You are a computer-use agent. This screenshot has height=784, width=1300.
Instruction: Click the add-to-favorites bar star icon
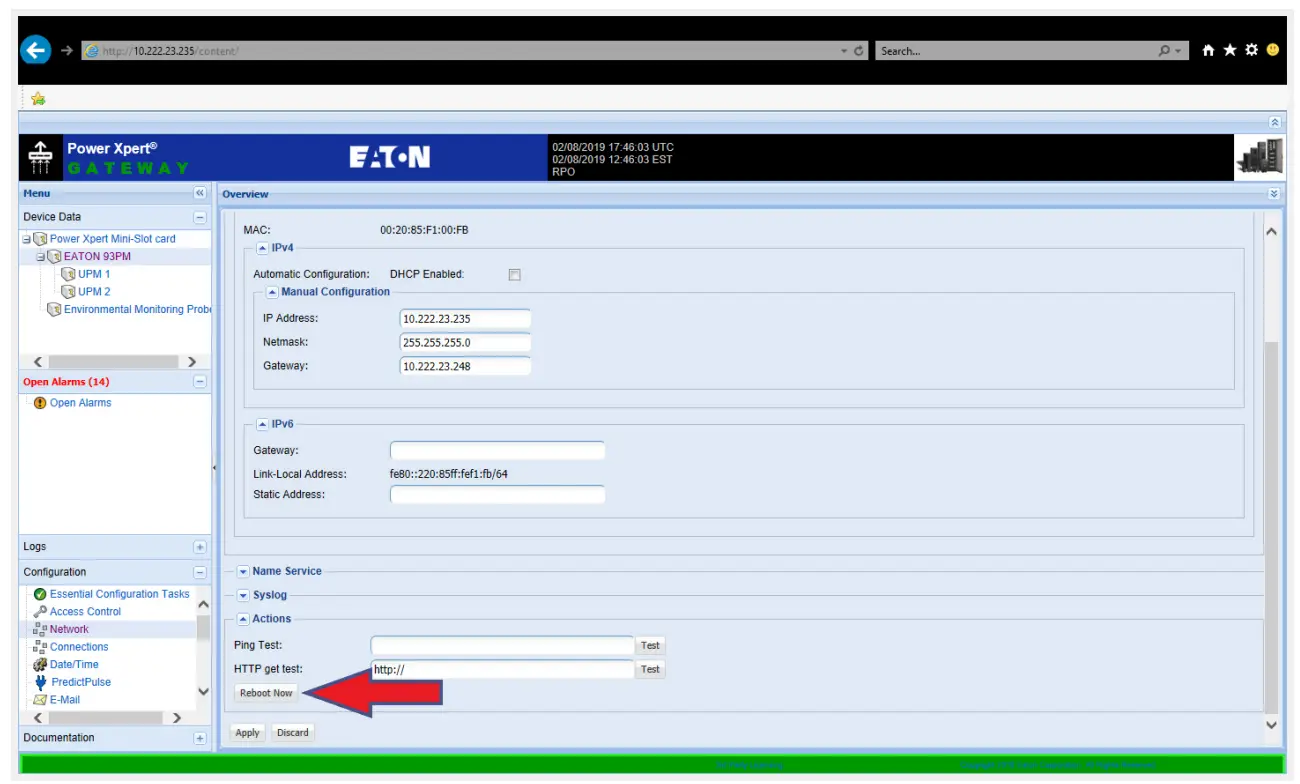pos(38,98)
